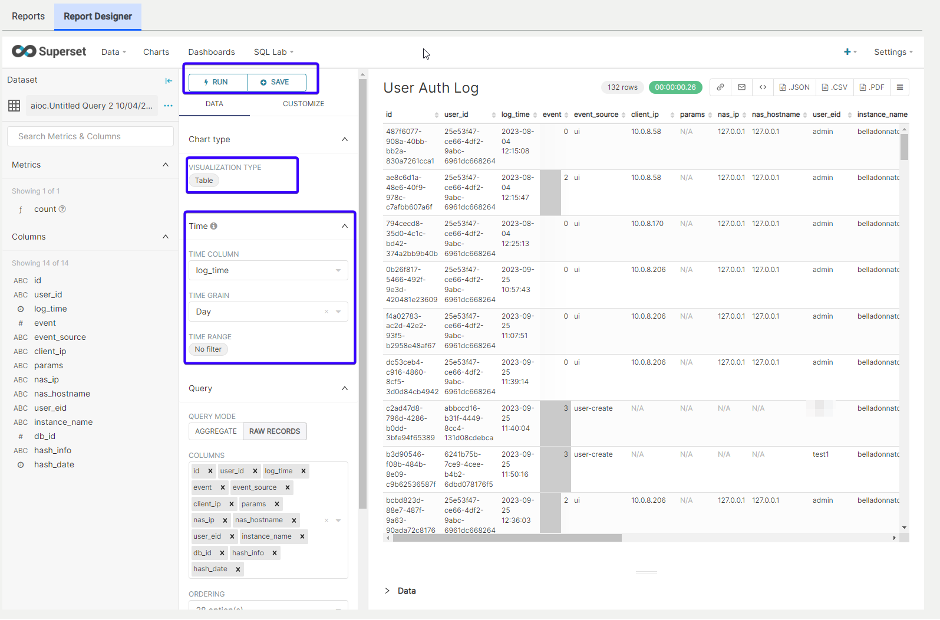Open the CUSTOMIZE tab
The height and width of the screenshot is (620, 940).
tap(302, 103)
